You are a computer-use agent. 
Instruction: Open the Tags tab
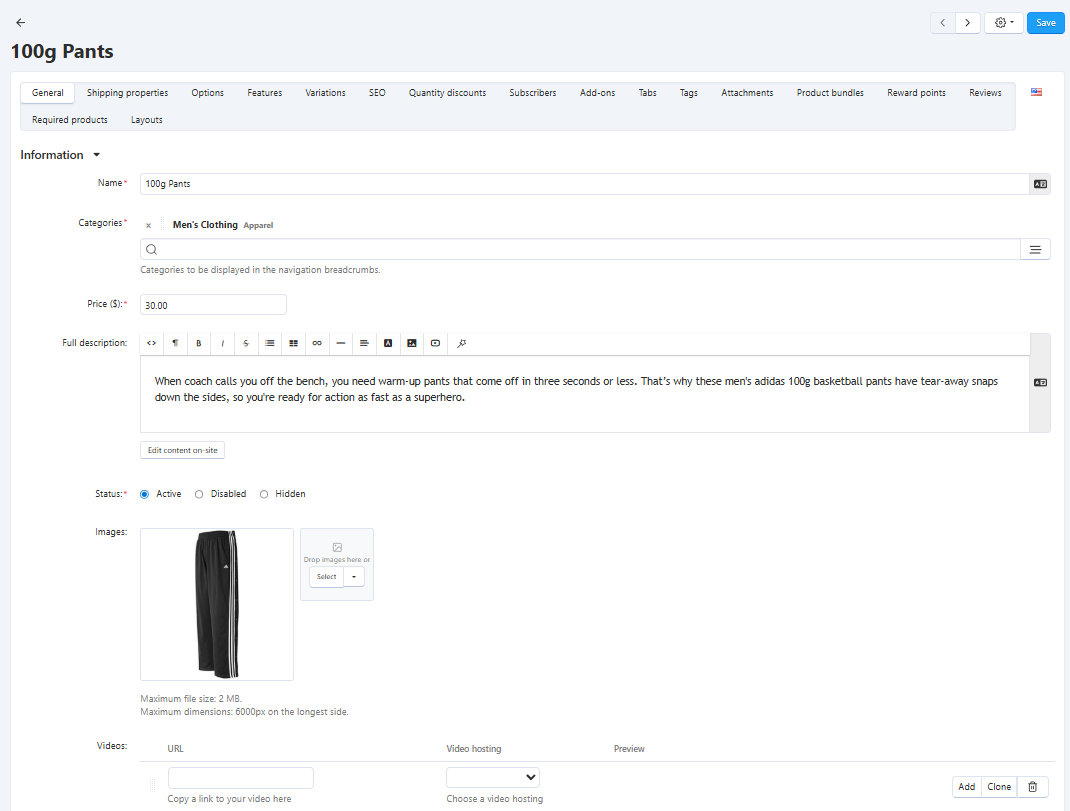click(x=689, y=93)
